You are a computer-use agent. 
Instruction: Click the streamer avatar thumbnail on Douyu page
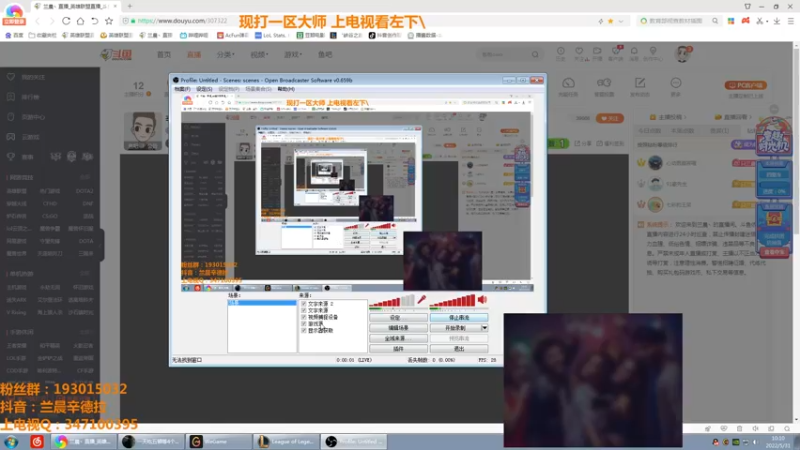143,131
